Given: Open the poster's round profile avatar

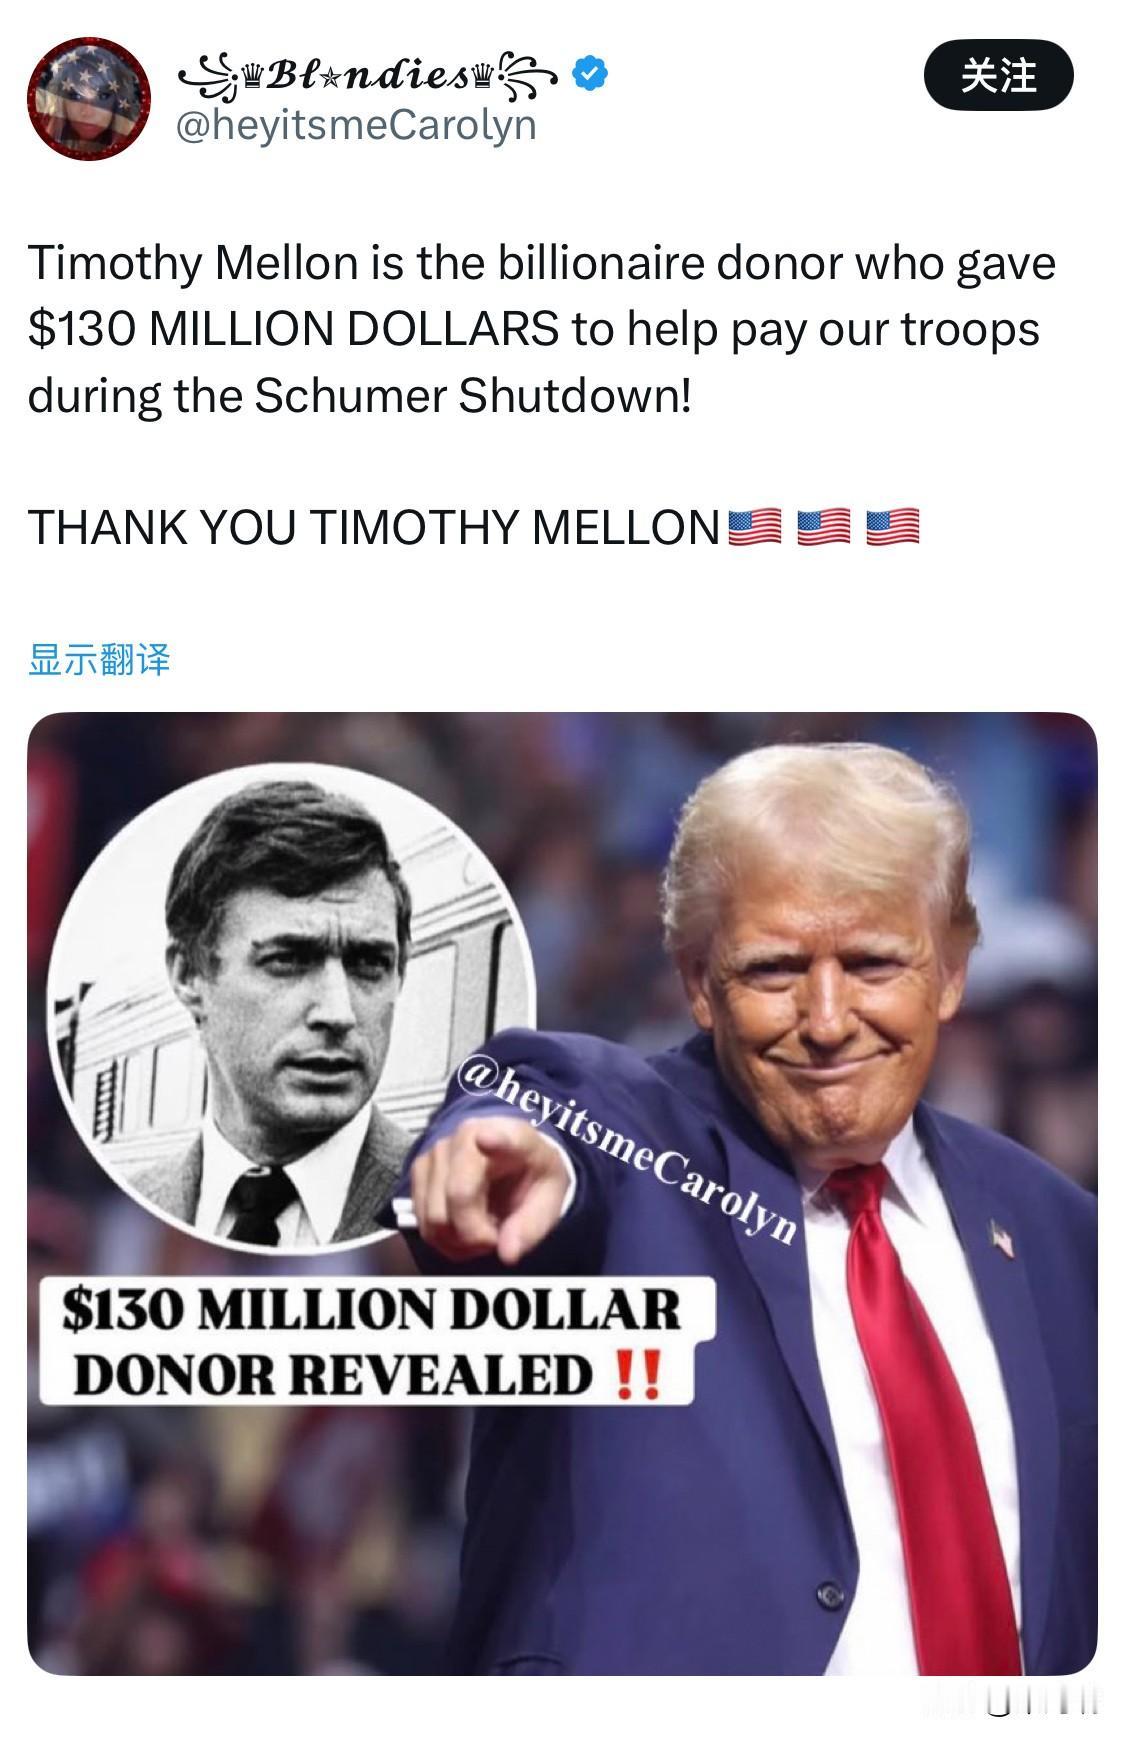Looking at the screenshot, I should (88, 98).
